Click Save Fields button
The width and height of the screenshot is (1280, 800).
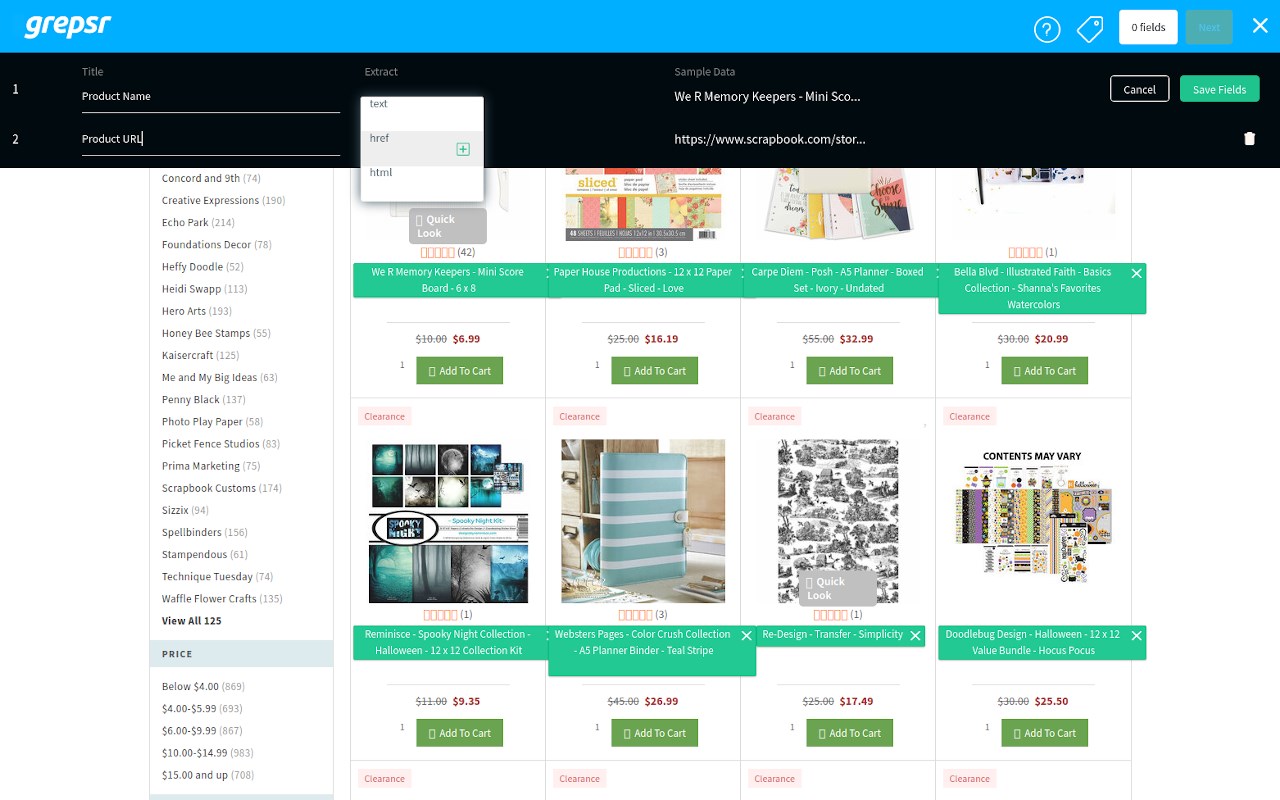[x=1219, y=89]
